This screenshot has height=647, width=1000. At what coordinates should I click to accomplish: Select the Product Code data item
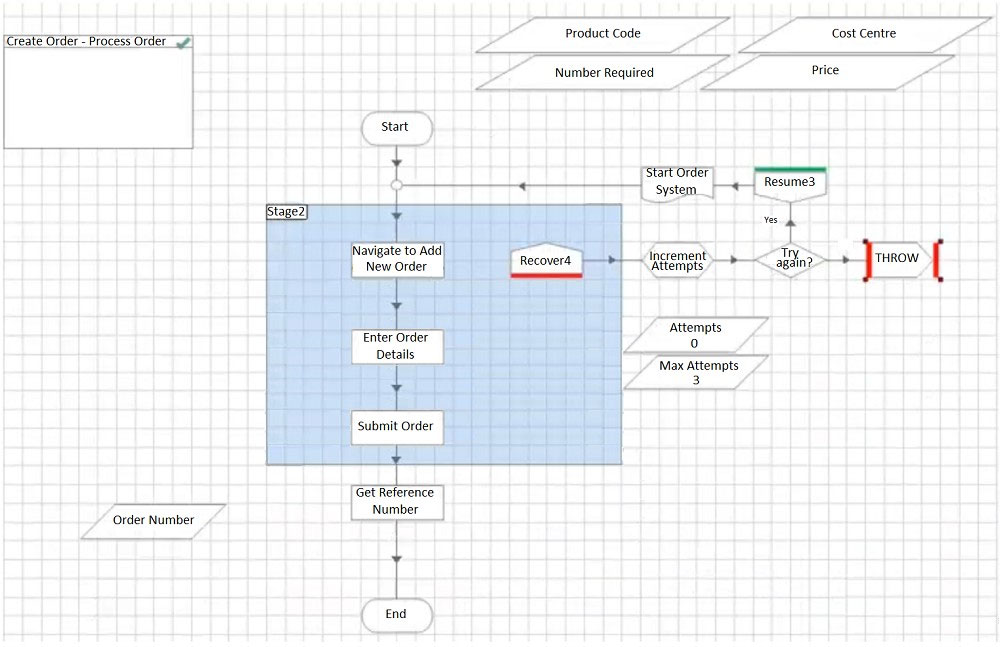click(603, 34)
